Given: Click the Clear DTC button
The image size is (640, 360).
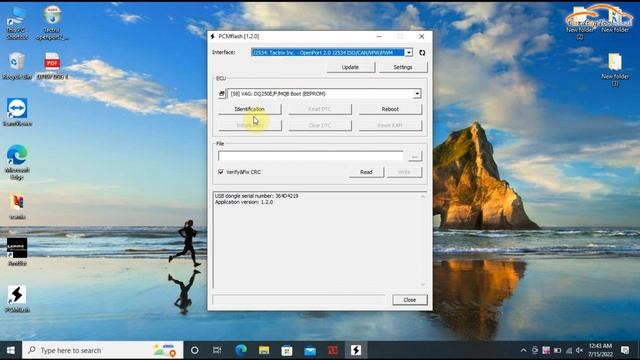Looking at the screenshot, I should pos(320,125).
